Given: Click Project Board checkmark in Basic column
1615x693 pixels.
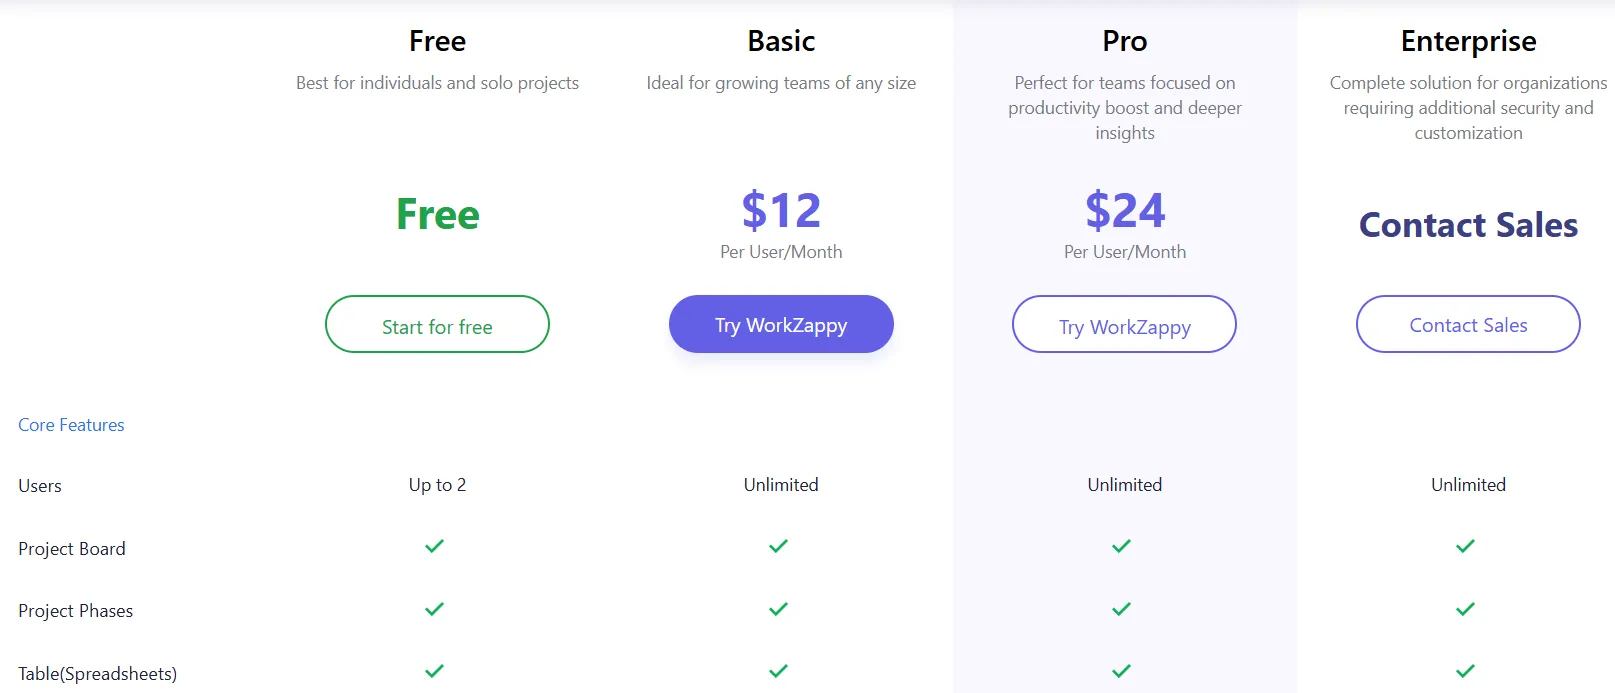Looking at the screenshot, I should tap(778, 546).
